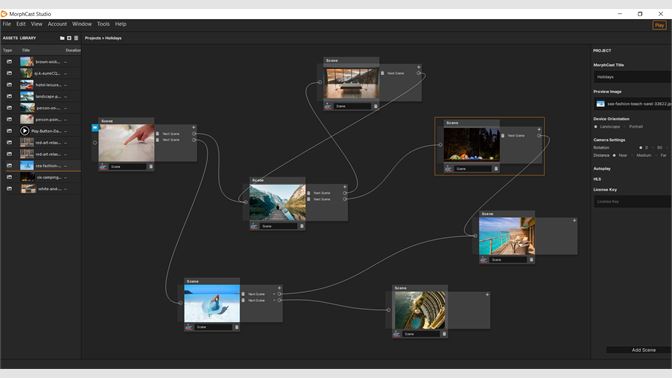Click the folder icon in the Assets Library header
672x378 pixels.
62,38
